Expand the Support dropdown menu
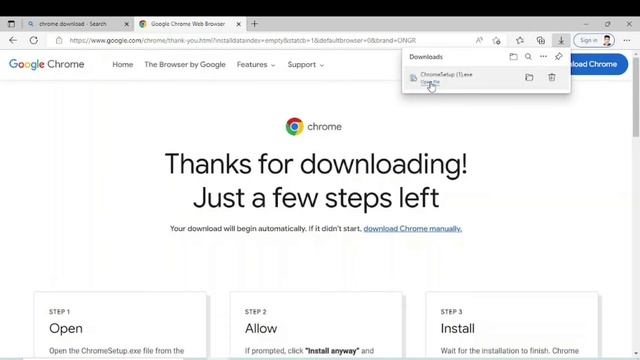 pos(306,64)
